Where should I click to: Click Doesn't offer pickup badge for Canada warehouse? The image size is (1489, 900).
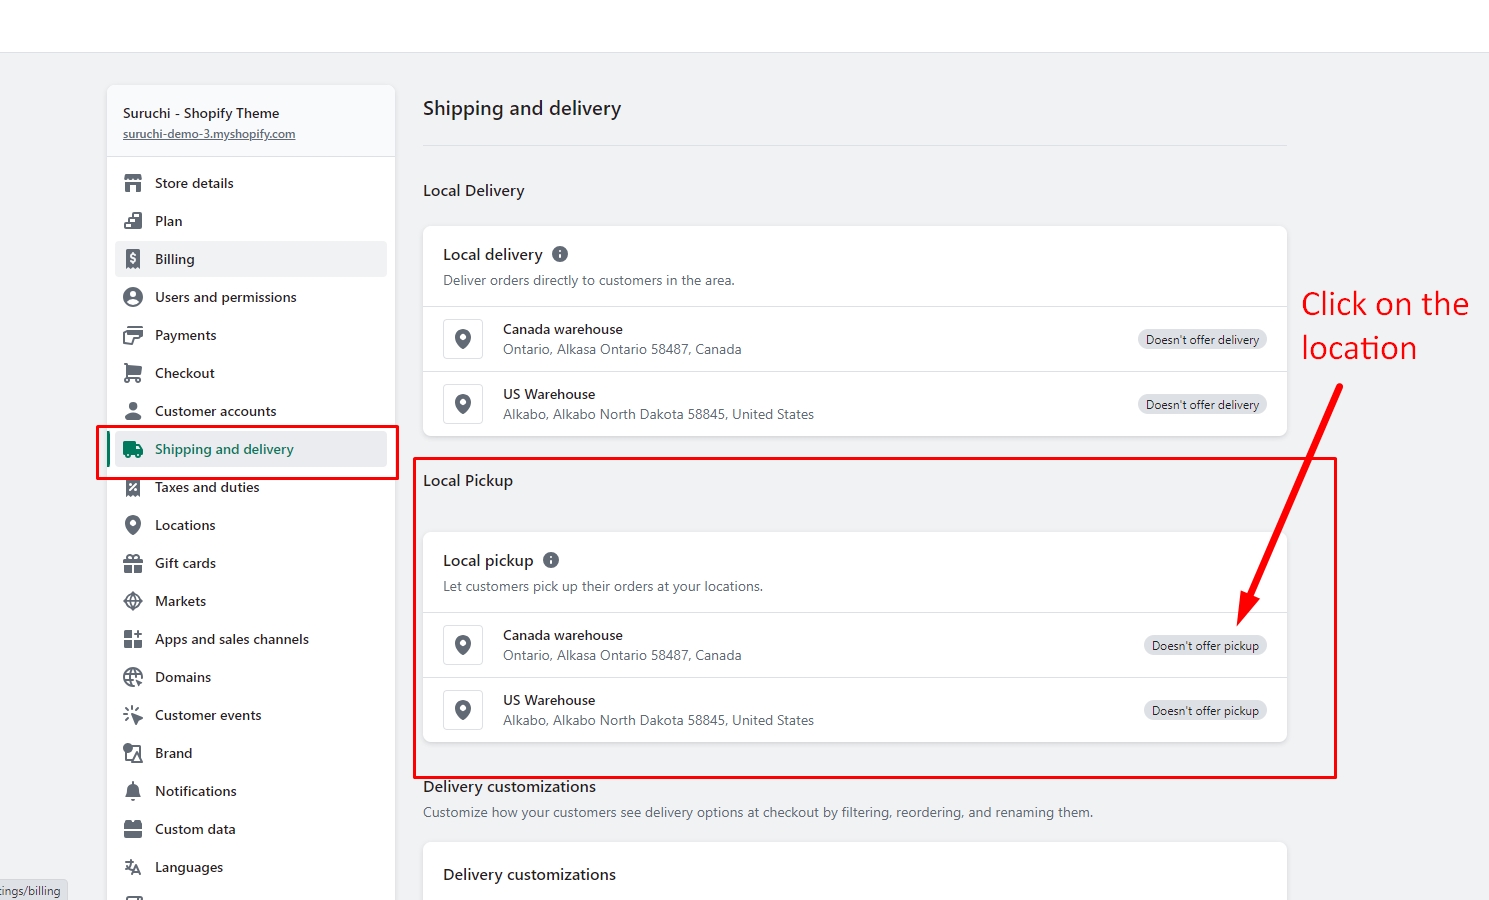click(1204, 646)
